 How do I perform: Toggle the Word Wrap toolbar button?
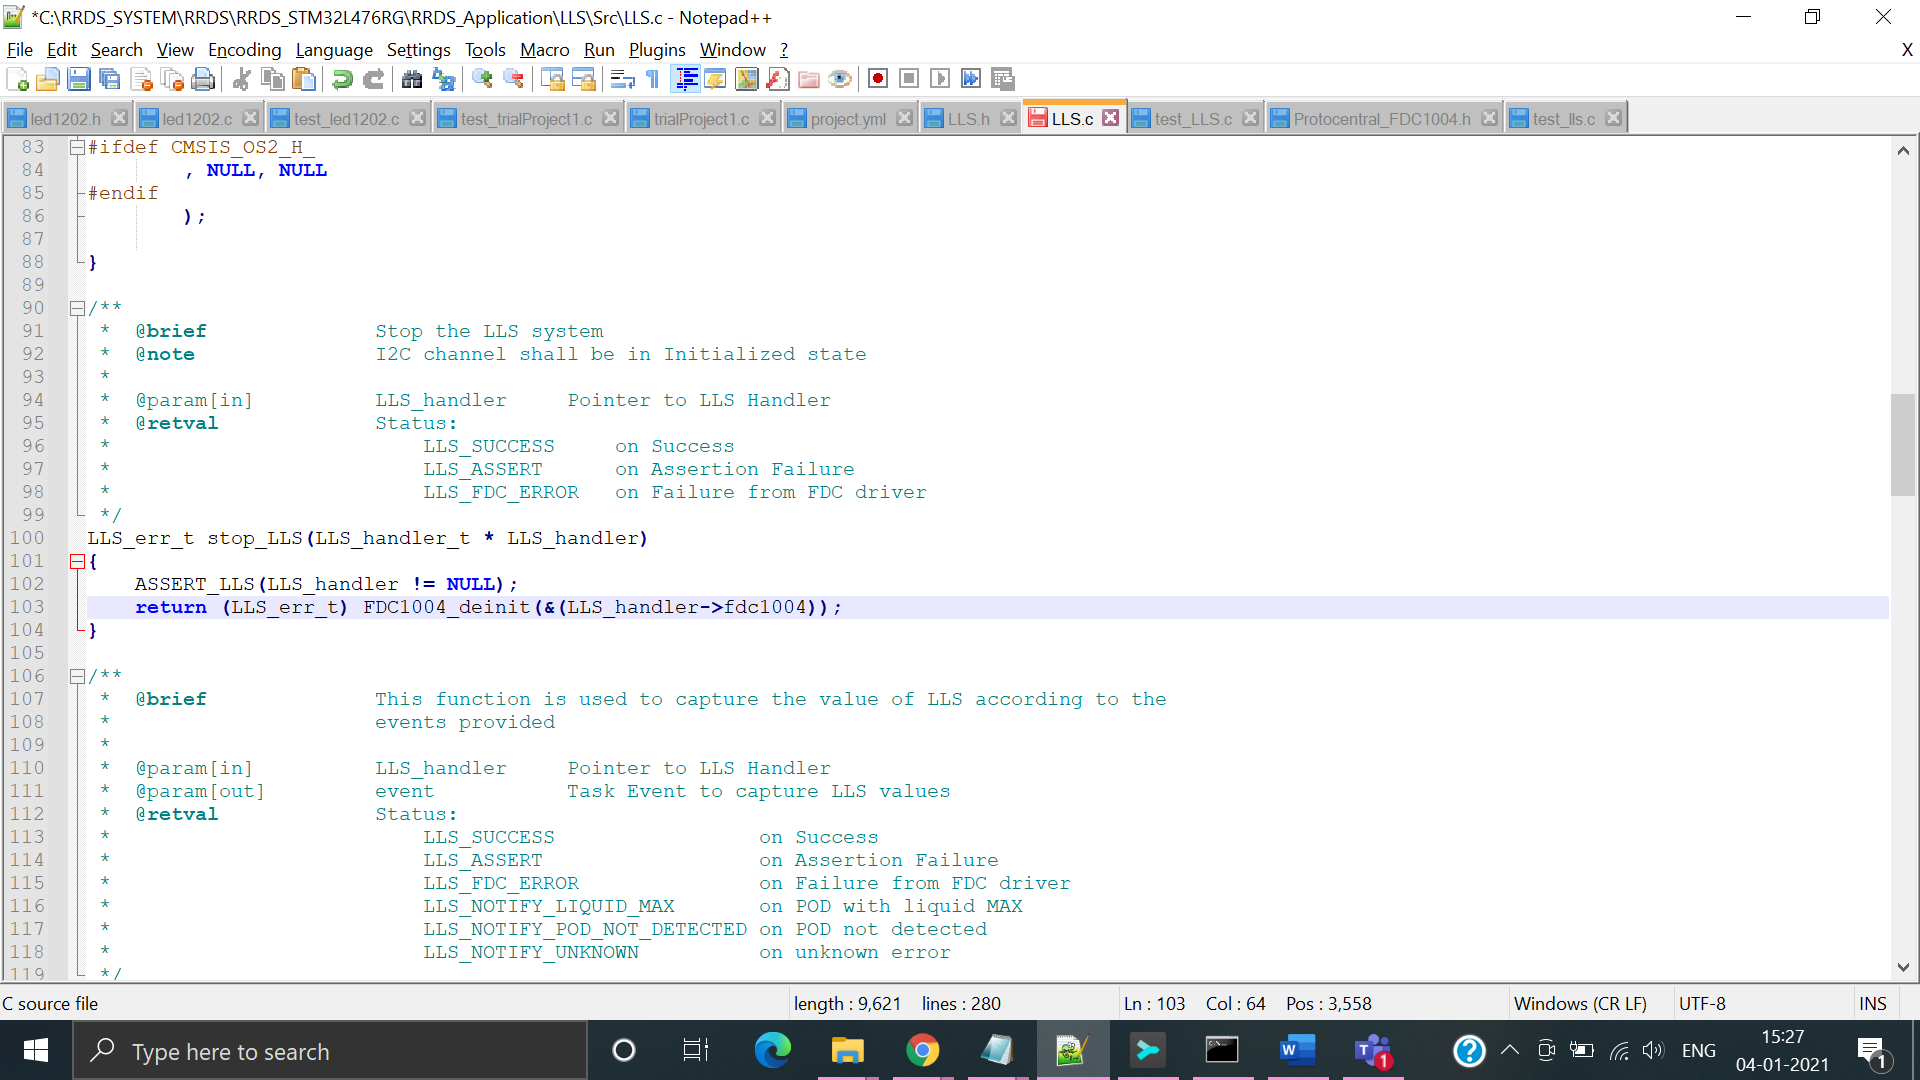pos(622,79)
